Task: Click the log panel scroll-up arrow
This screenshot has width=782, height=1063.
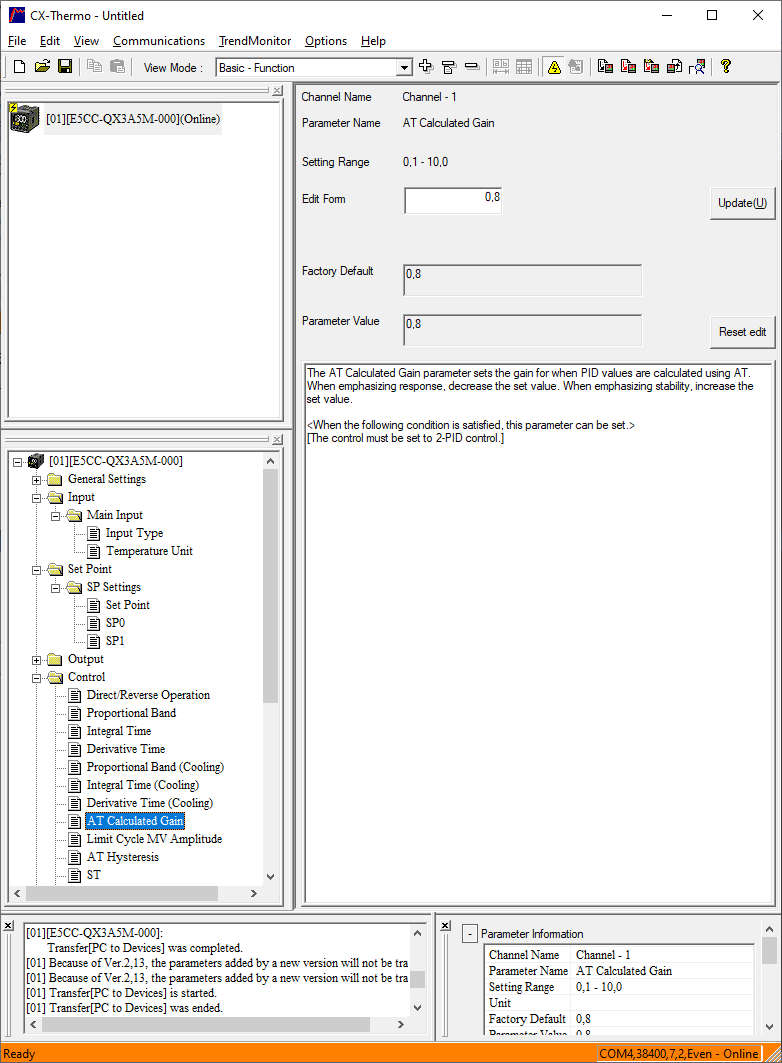Action: click(417, 933)
